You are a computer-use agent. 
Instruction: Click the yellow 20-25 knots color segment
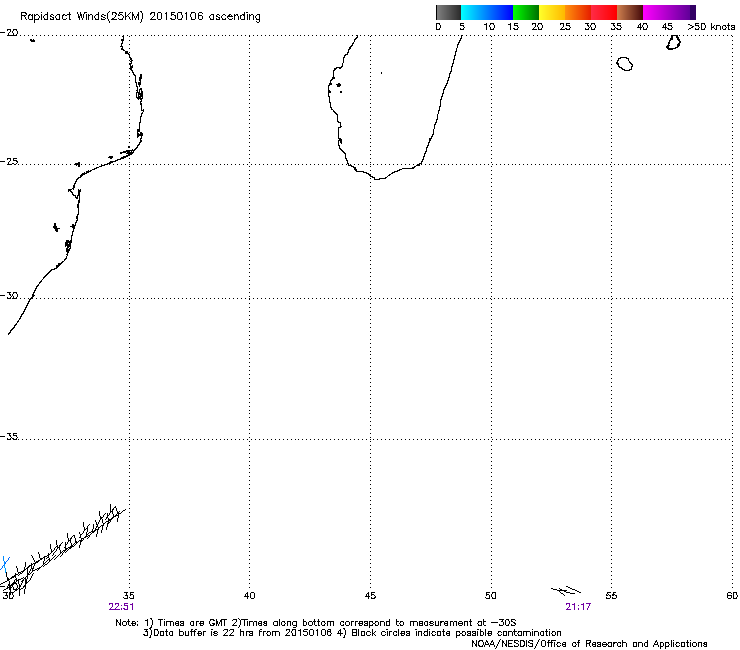tap(552, 12)
